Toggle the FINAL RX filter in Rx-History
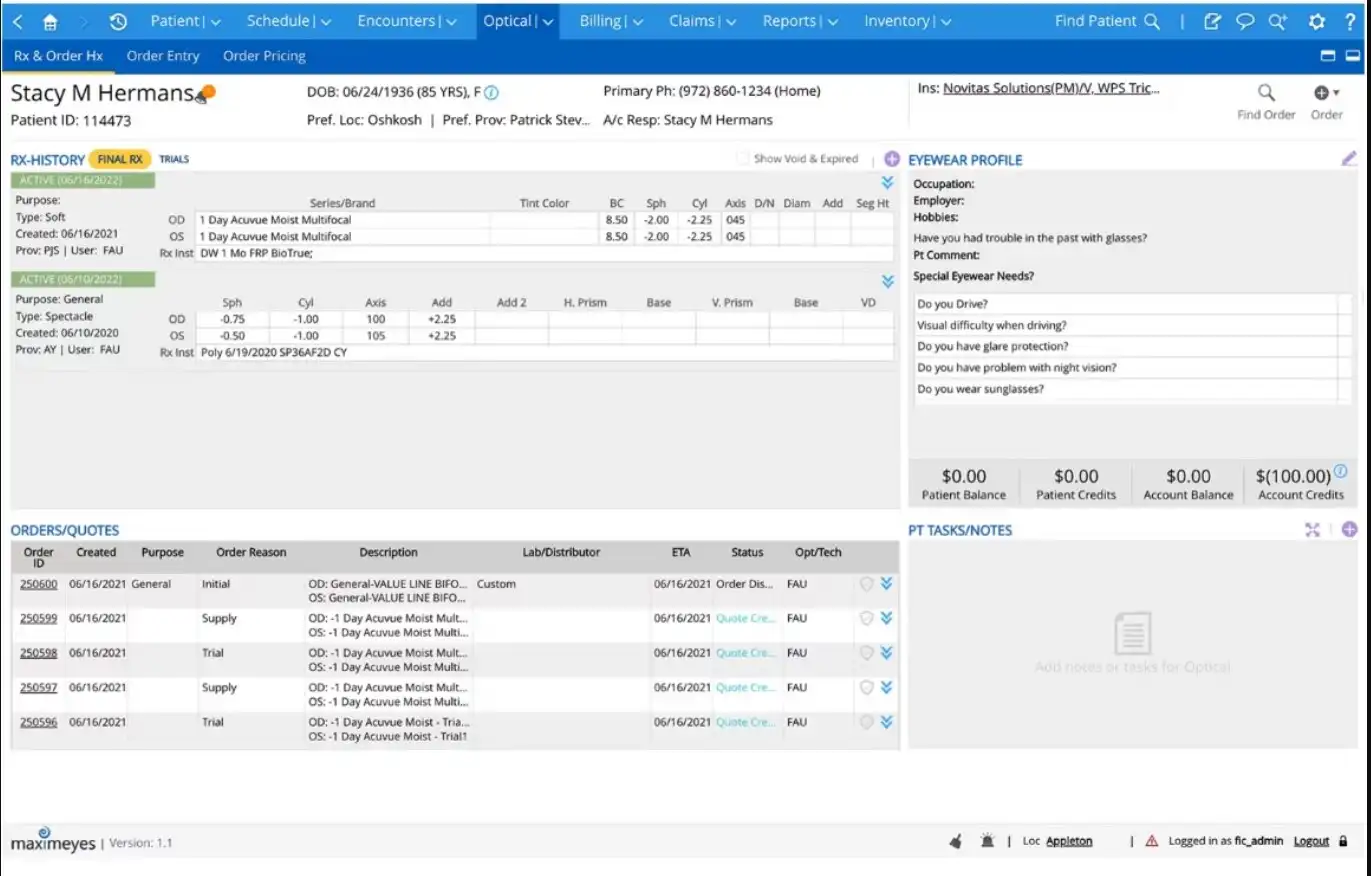The height and width of the screenshot is (876, 1371). click(x=119, y=158)
